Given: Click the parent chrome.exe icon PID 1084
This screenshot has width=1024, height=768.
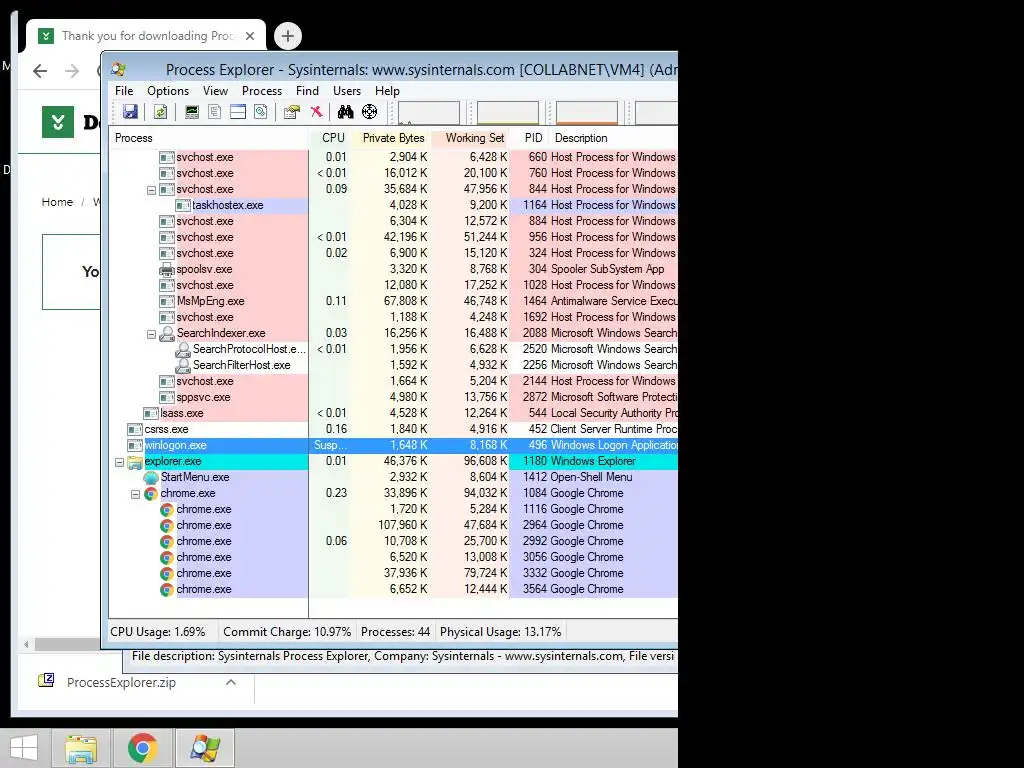Looking at the screenshot, I should pos(151,494).
